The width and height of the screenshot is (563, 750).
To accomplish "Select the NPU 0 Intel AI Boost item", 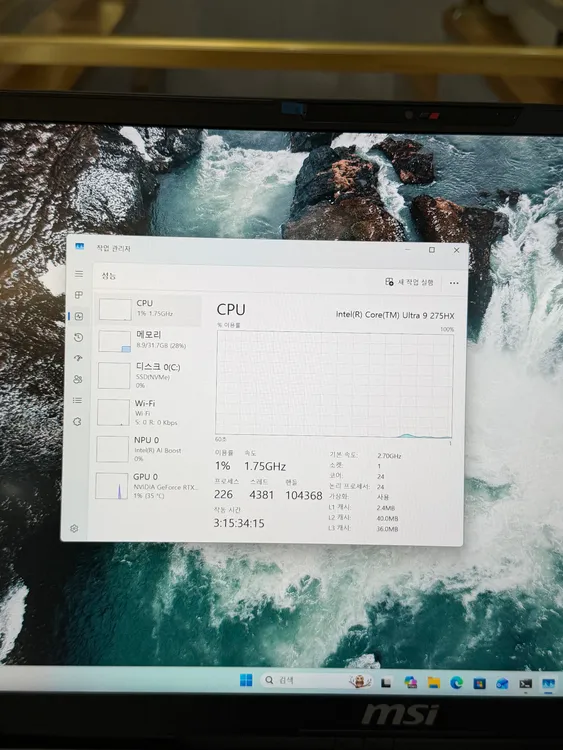I will click(146, 449).
